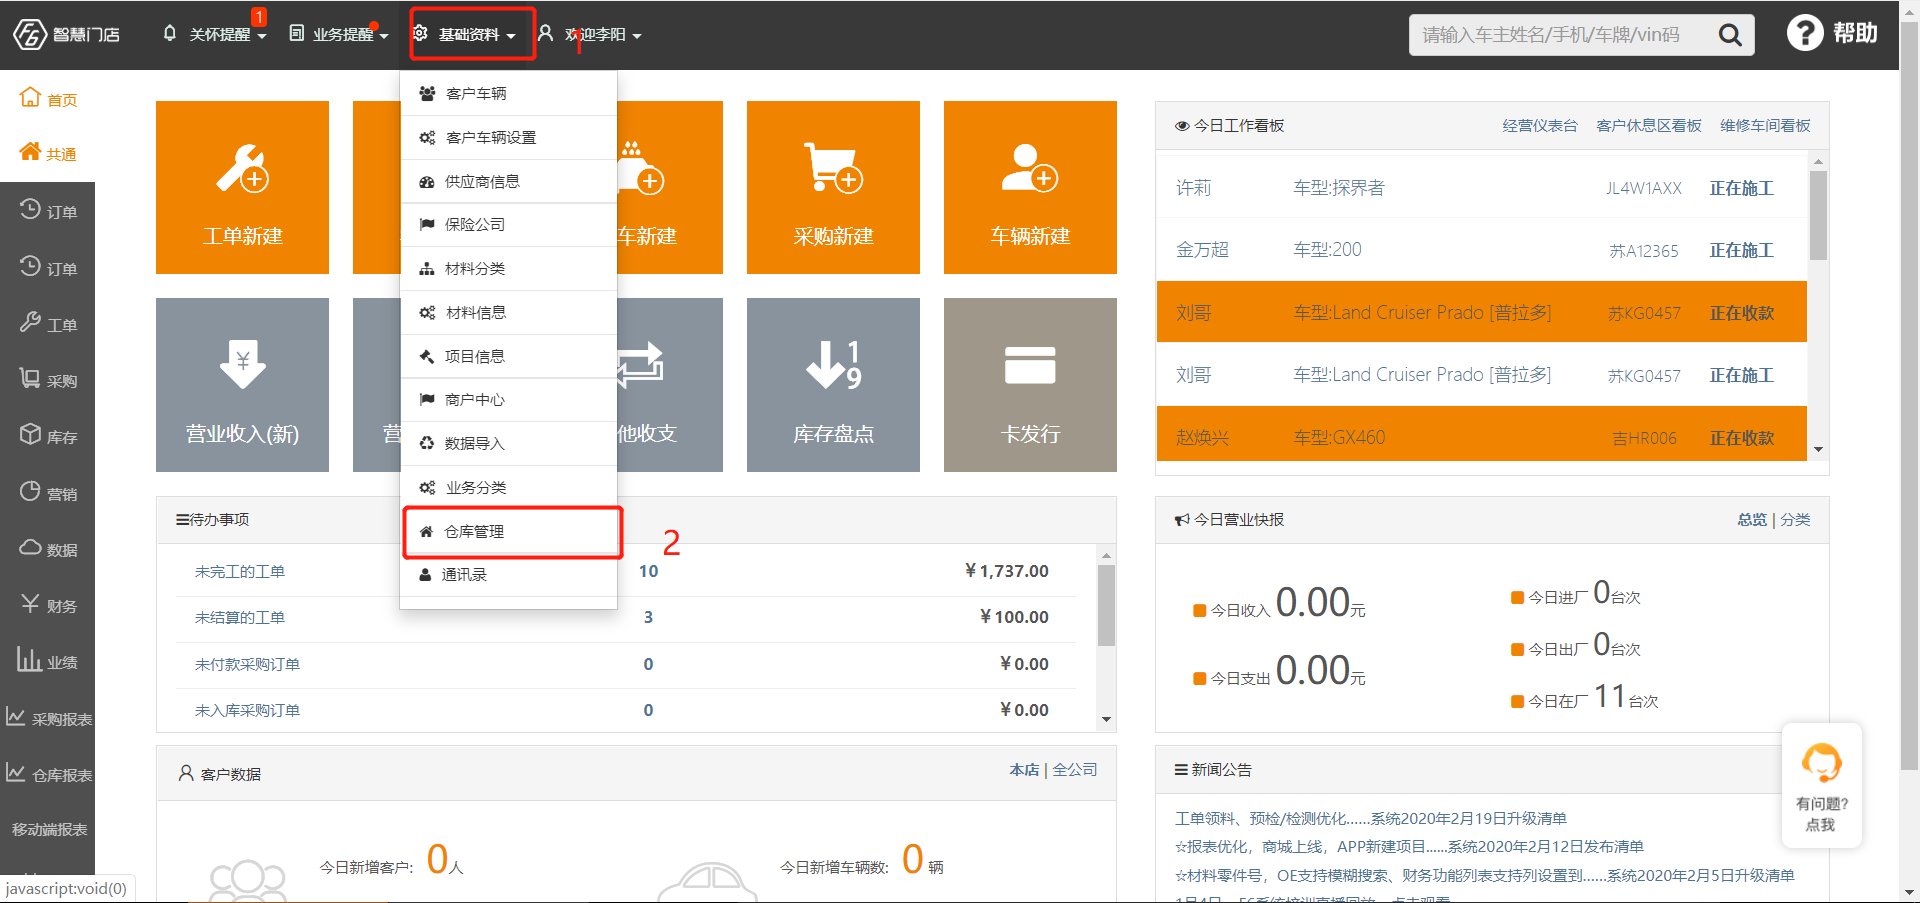Select 通讯录 from the menu
The image size is (1920, 903).
508,574
